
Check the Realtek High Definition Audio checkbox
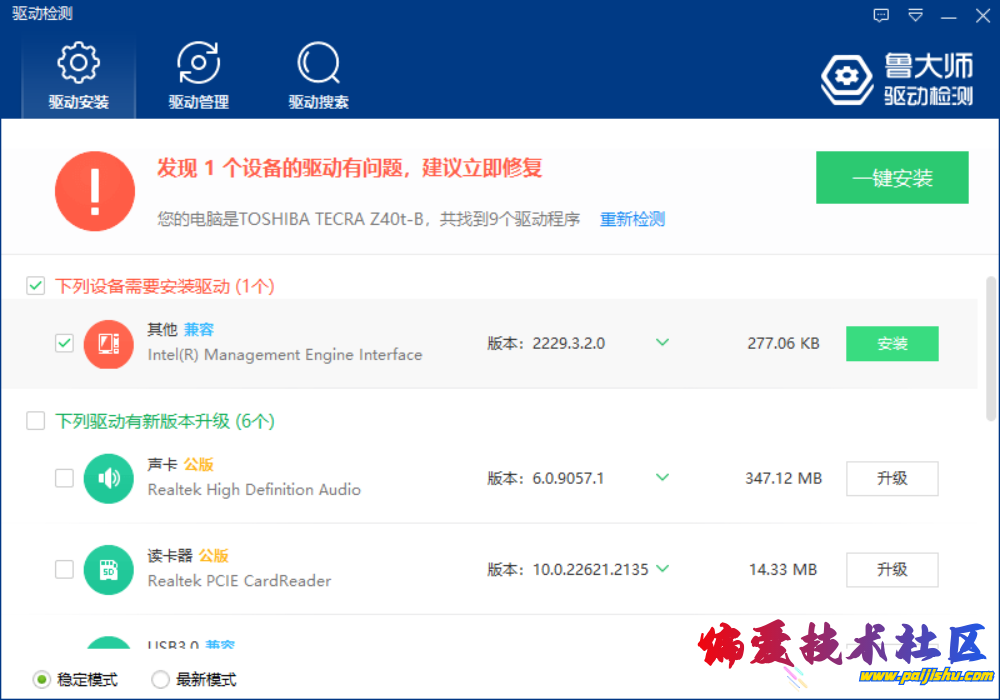[x=64, y=478]
